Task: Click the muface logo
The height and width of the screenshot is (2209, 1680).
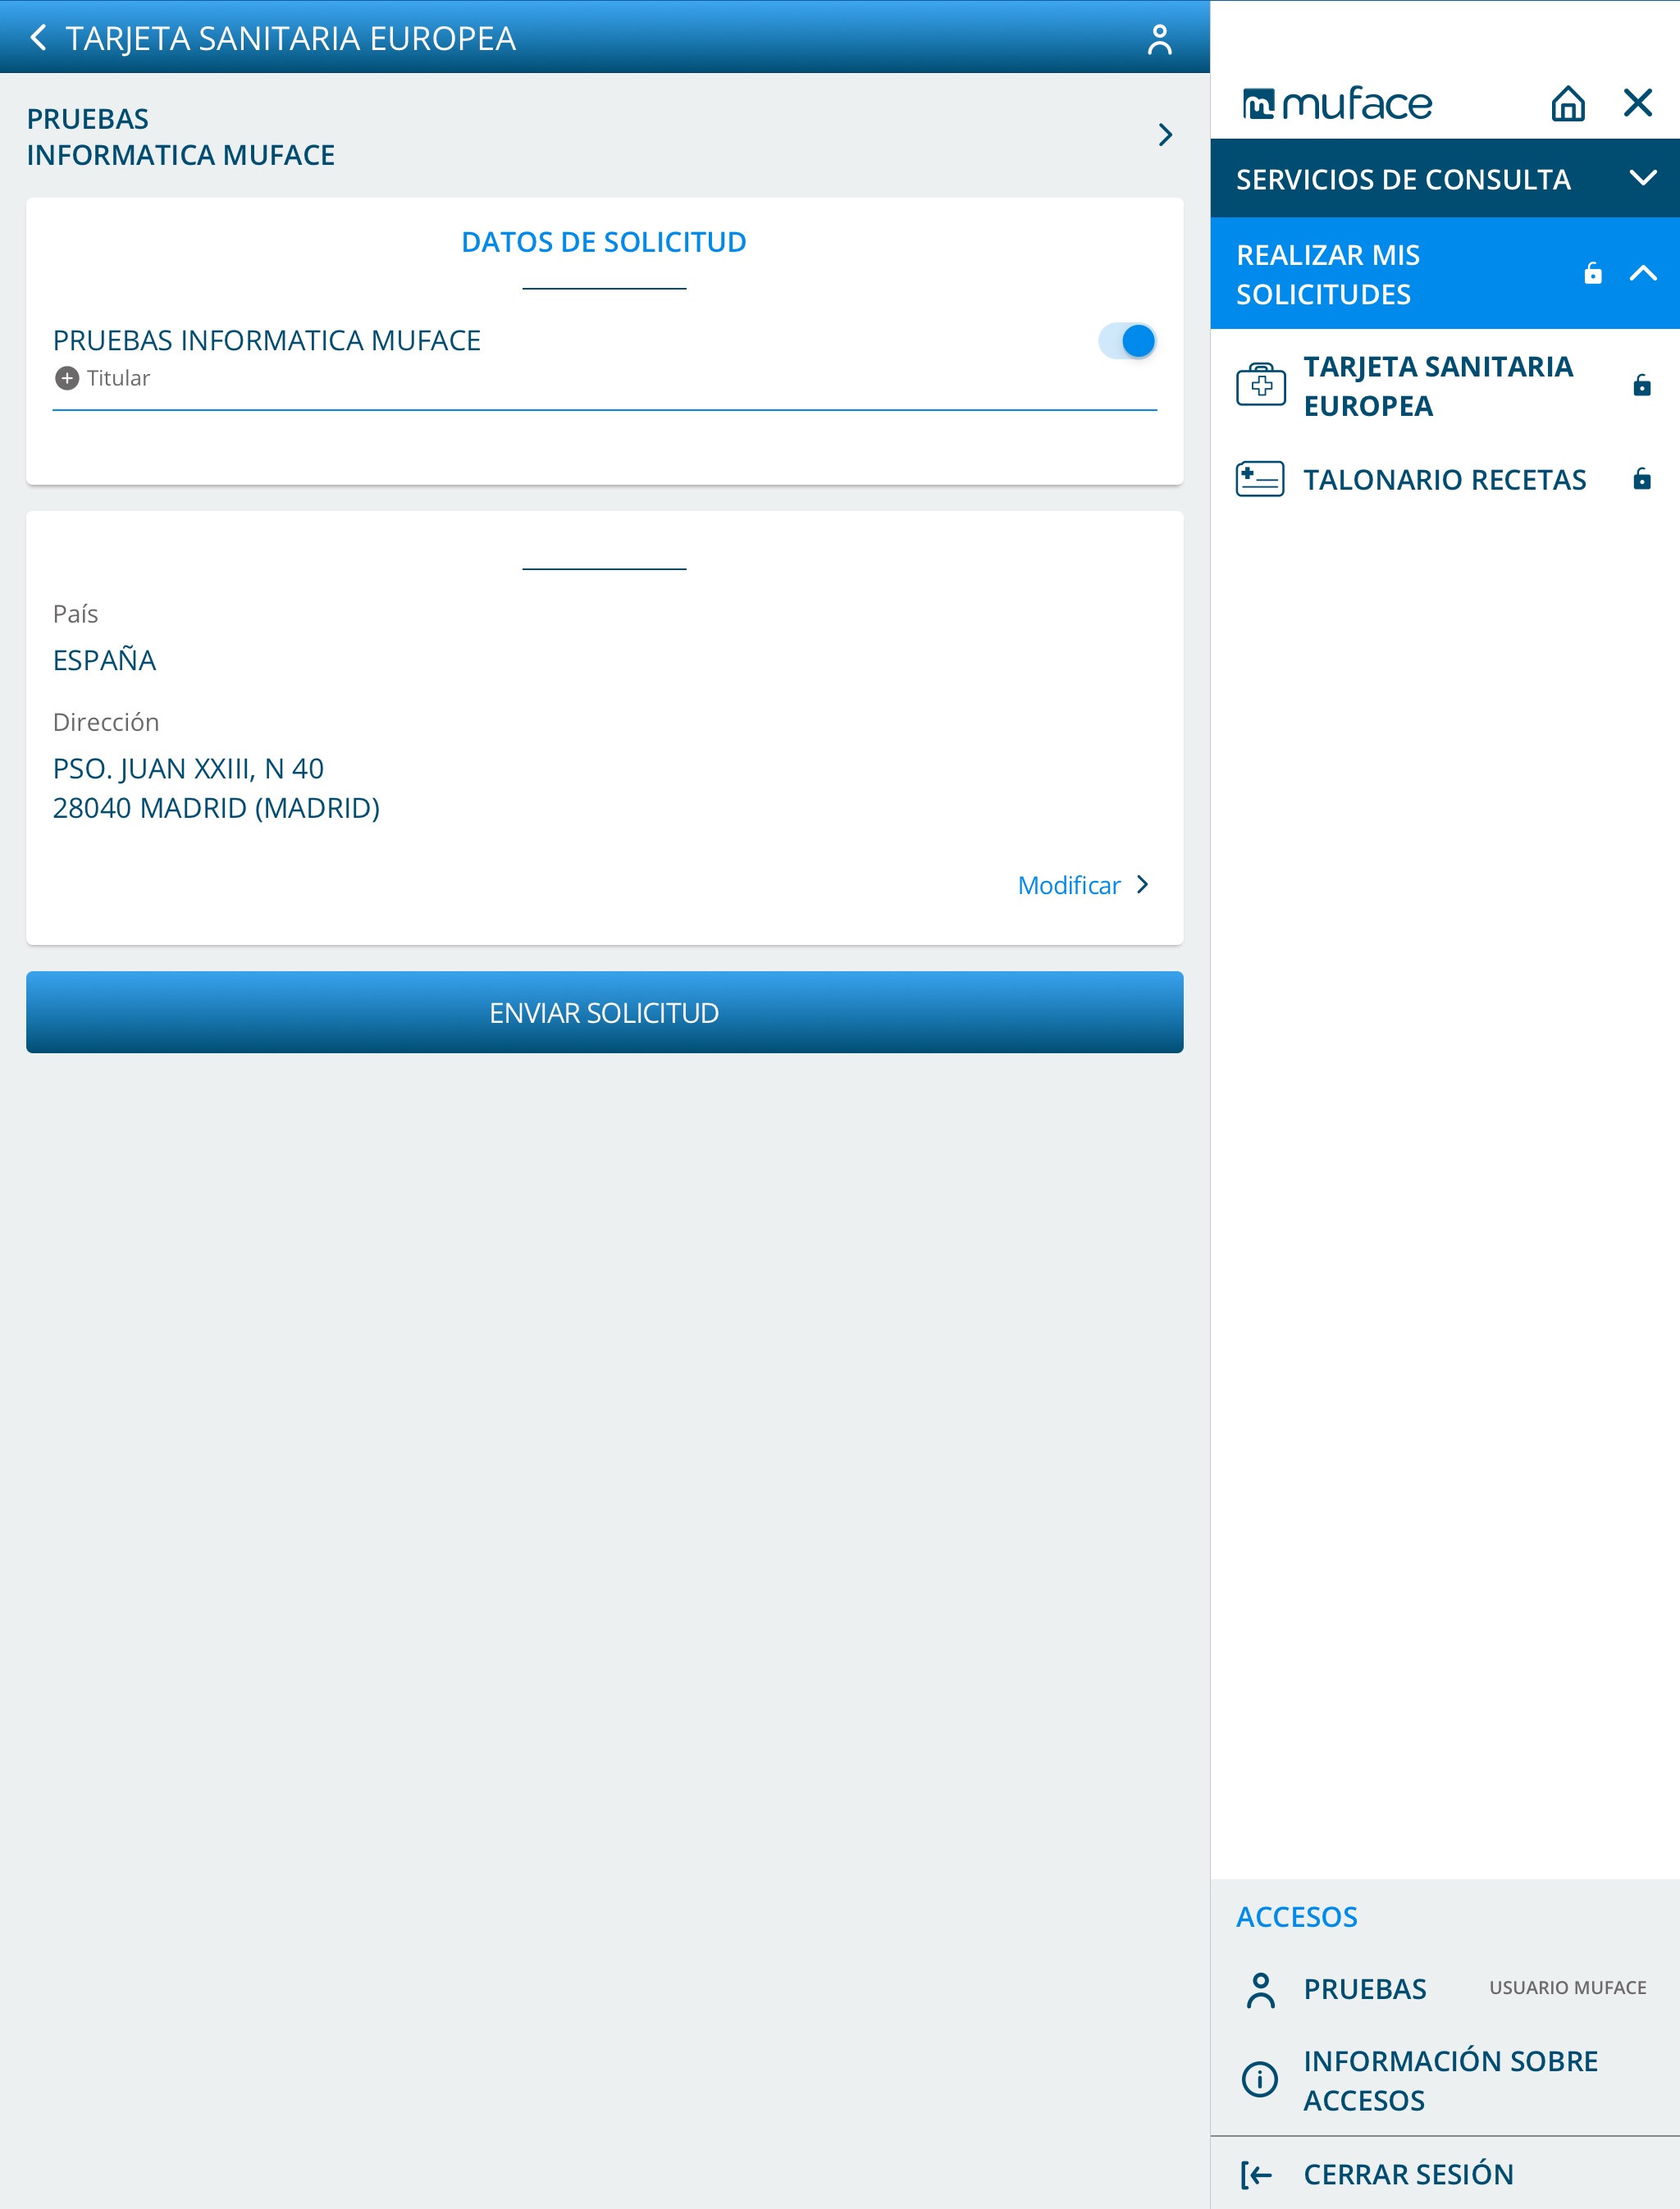Action: (x=1337, y=104)
